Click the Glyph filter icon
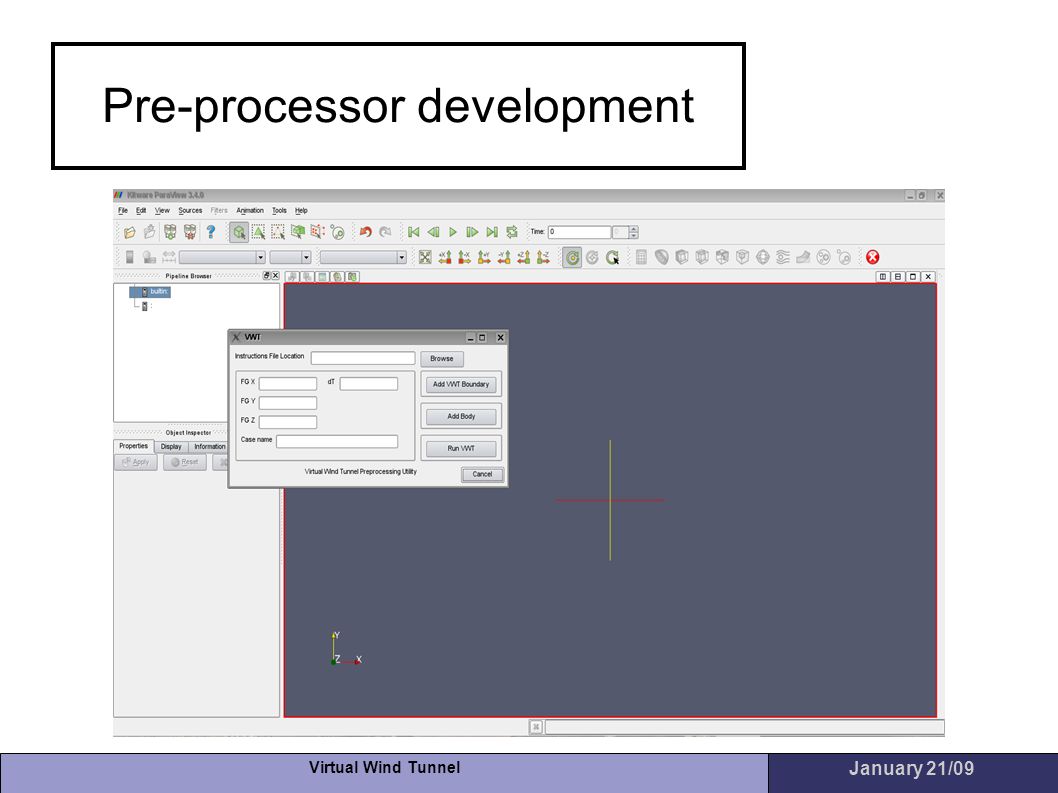Viewport: 1058px width, 793px height. tap(762, 257)
